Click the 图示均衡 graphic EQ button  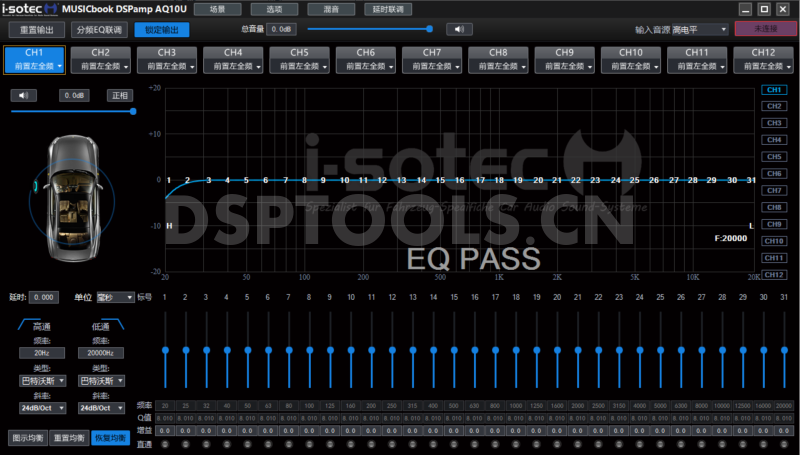pos(28,438)
